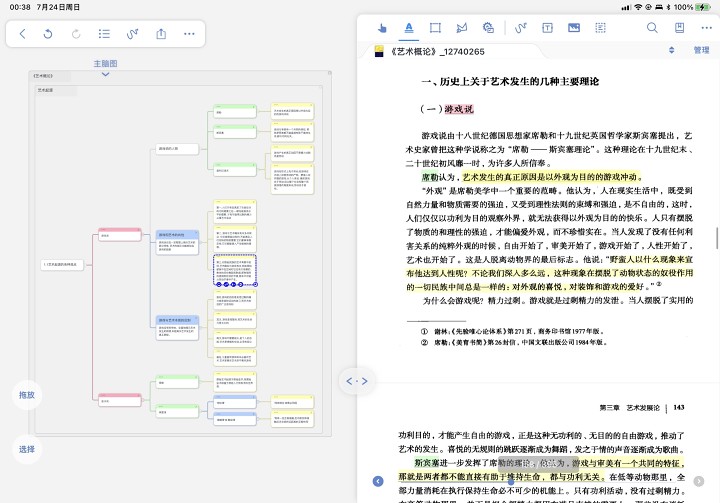Image resolution: width=720 pixels, height=503 pixels.
Task: Activate handwriting tool in mind map toolbar
Action: coord(132,34)
